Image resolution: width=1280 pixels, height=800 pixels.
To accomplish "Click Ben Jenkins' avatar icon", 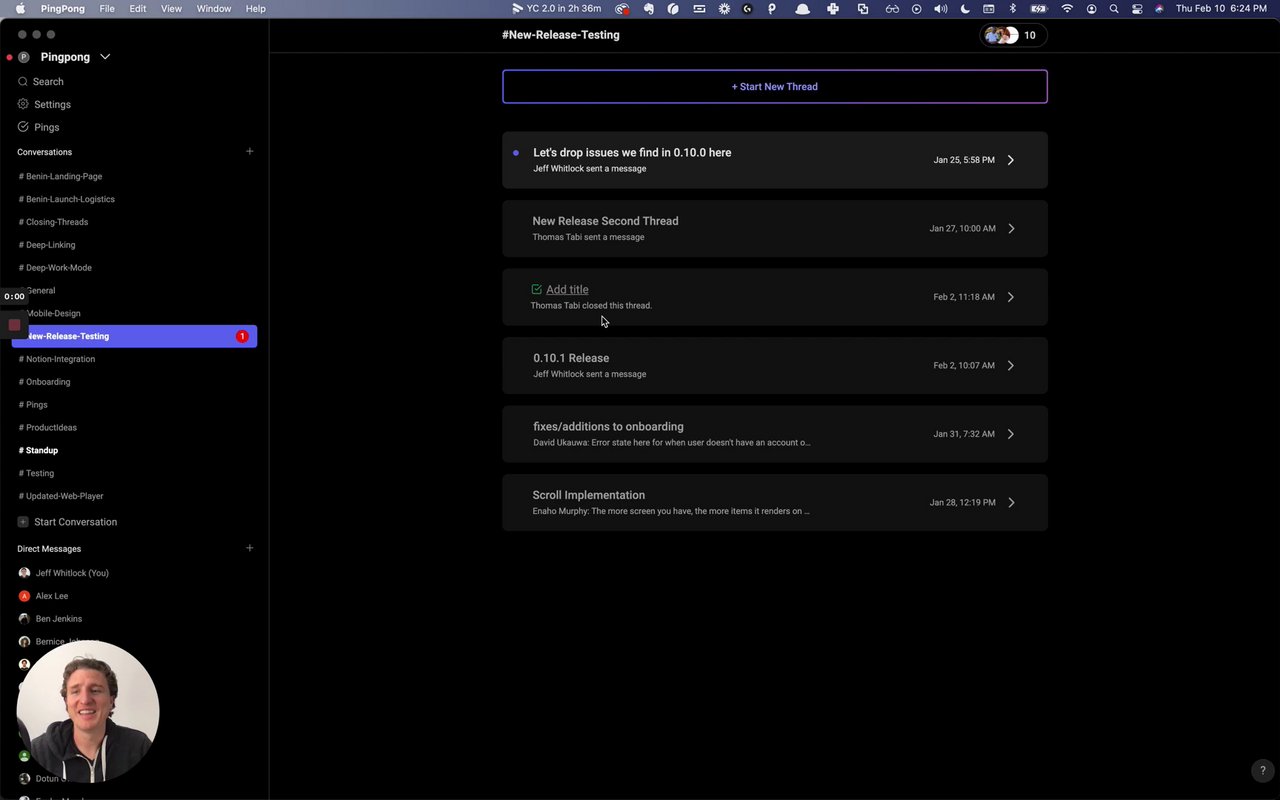I will coord(24,619).
